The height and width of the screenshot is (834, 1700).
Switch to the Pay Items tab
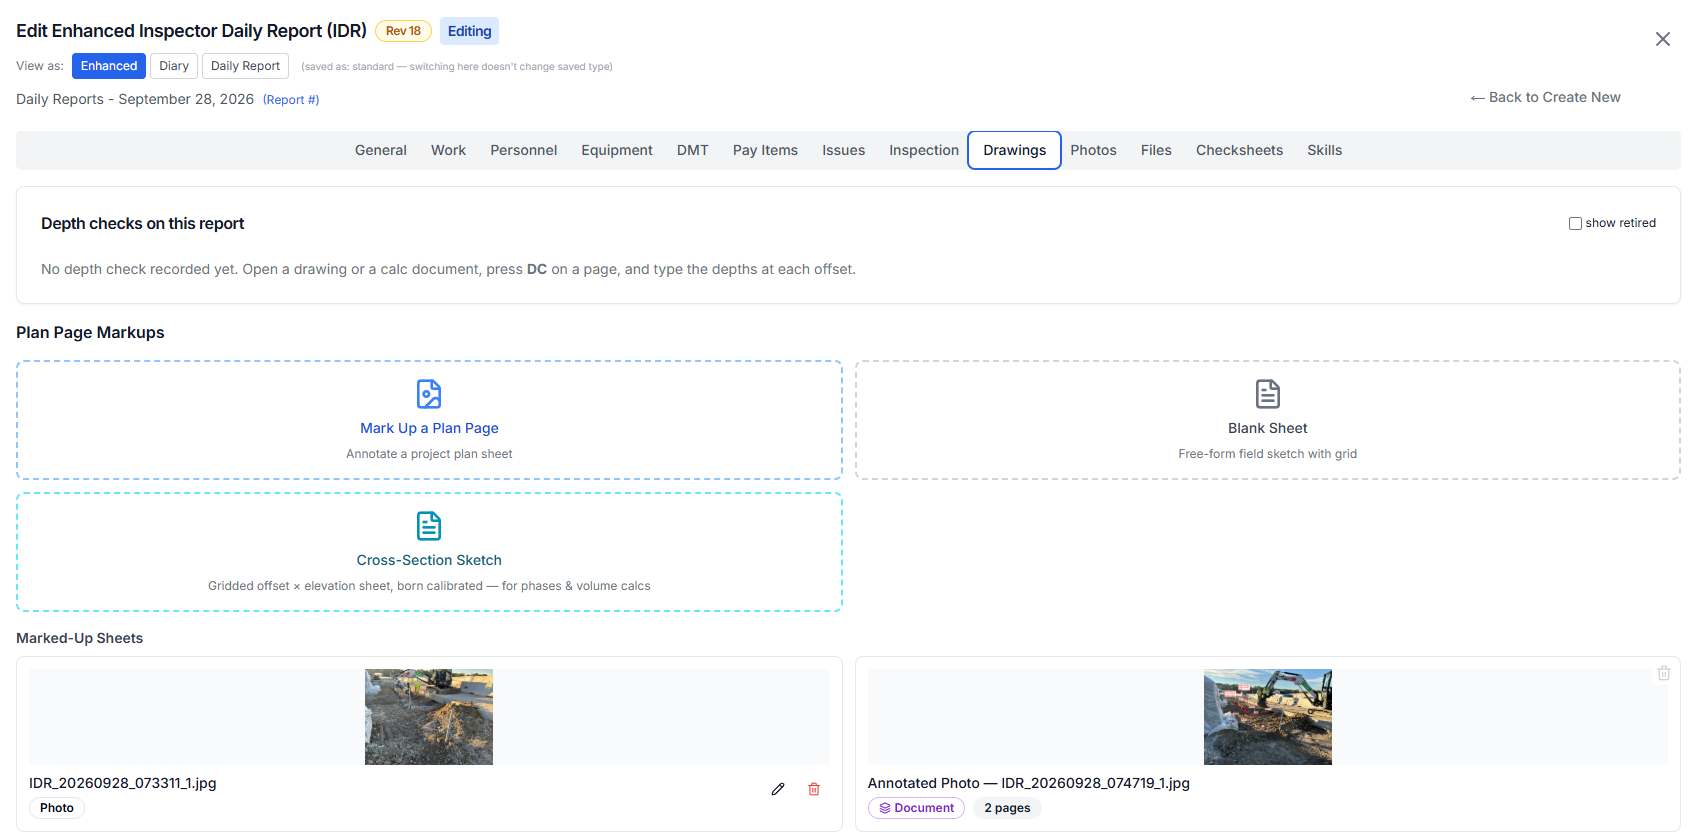tap(765, 150)
